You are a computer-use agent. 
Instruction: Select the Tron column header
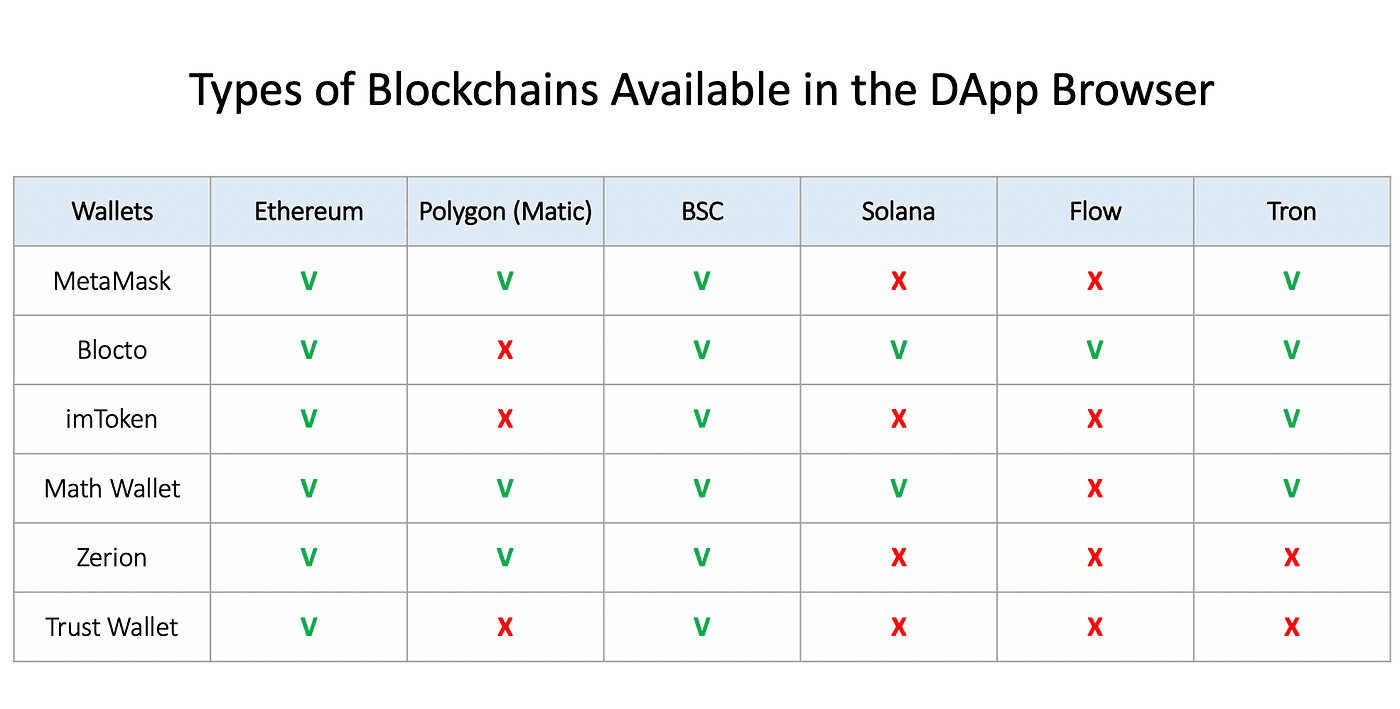(1291, 211)
